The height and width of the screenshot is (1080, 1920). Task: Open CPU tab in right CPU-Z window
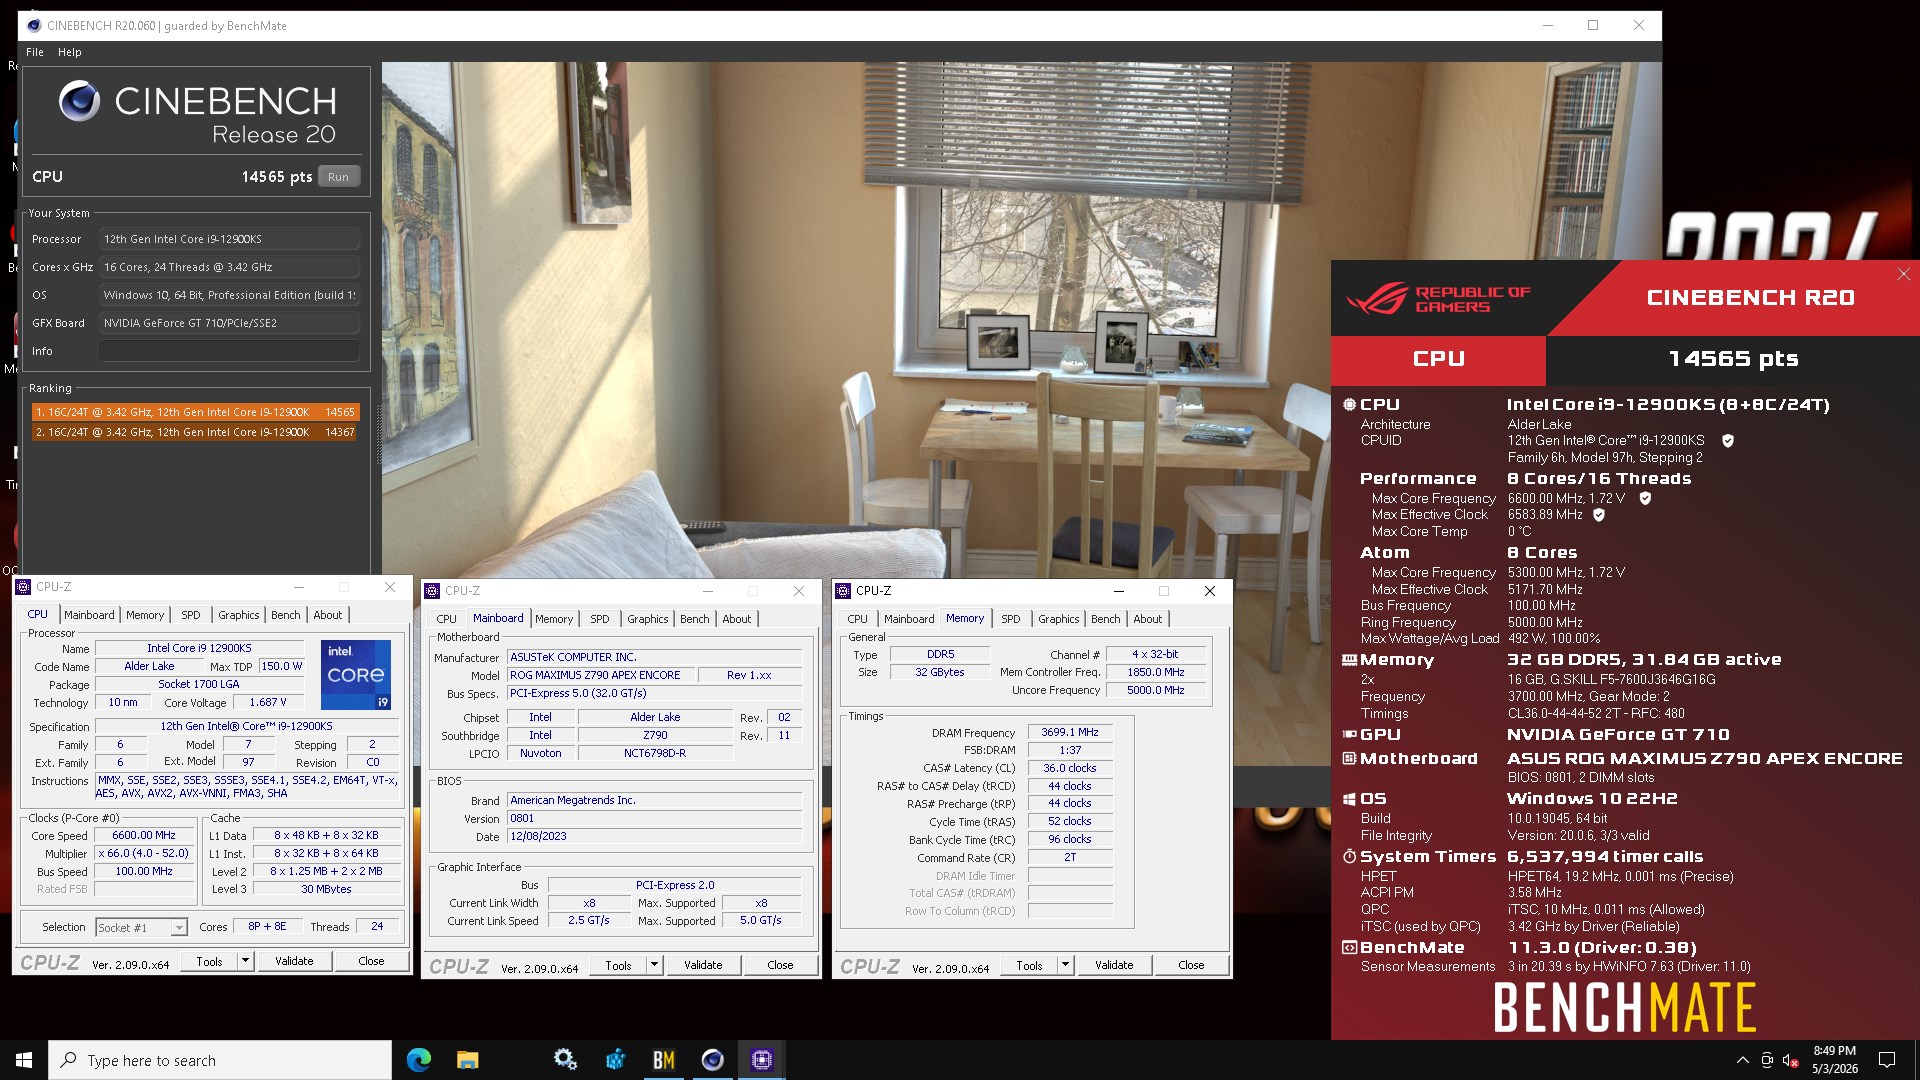pyautogui.click(x=858, y=619)
